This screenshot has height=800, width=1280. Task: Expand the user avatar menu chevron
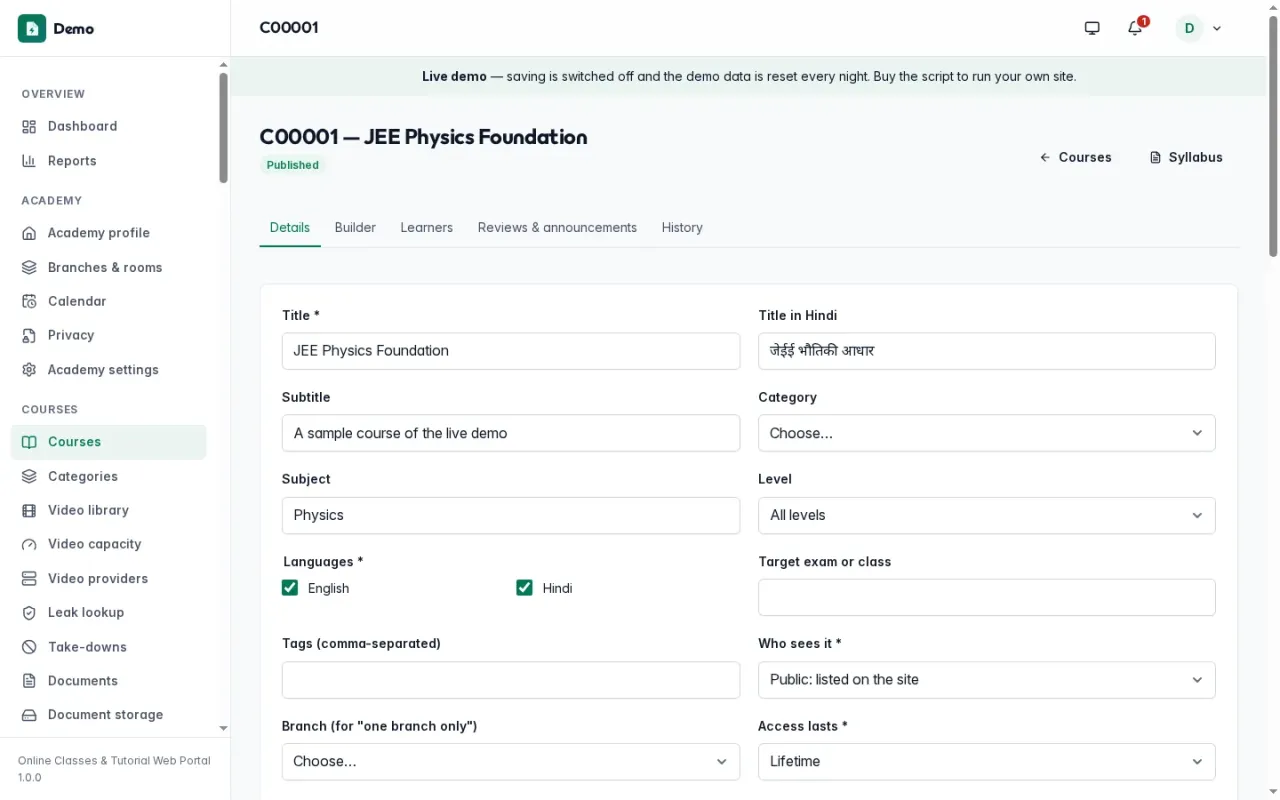[x=1217, y=28]
